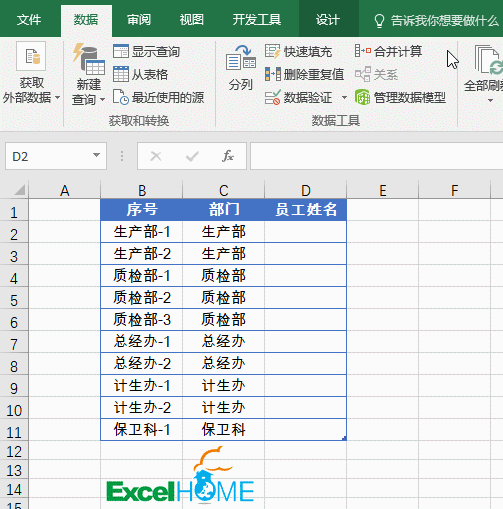The width and height of the screenshot is (503, 509).
Task: Select column D header
Action: click(306, 190)
